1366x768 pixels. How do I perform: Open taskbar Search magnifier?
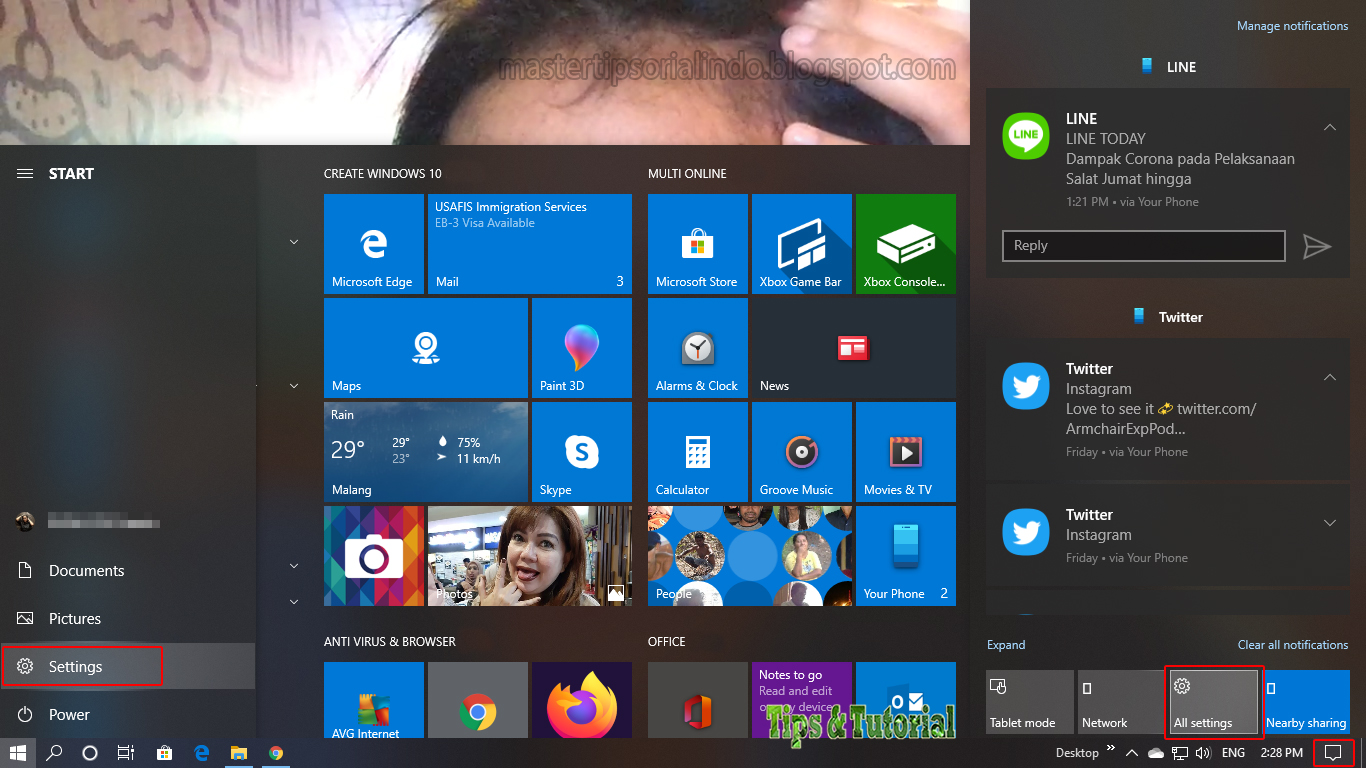pyautogui.click(x=55, y=753)
